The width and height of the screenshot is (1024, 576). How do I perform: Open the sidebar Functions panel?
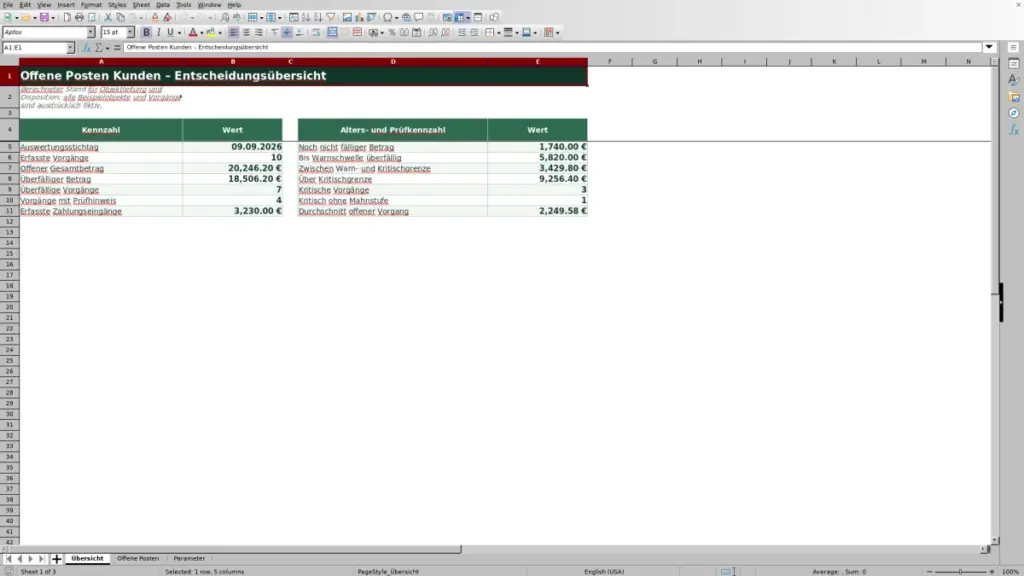pos(1014,131)
